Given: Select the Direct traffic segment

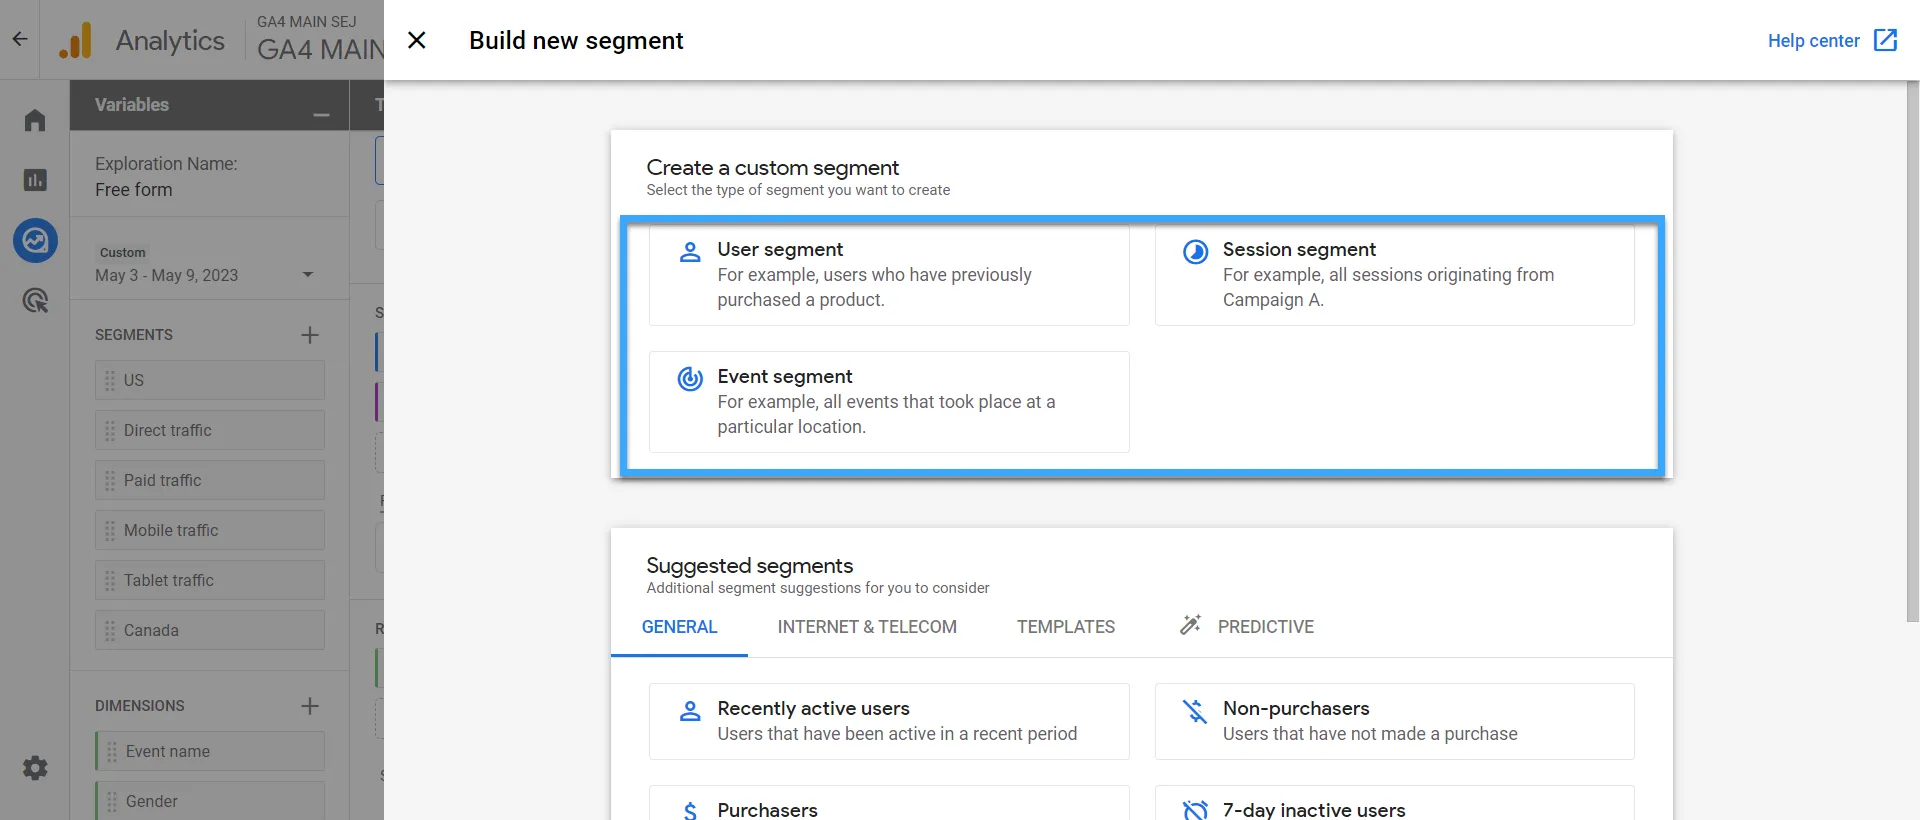Looking at the screenshot, I should (x=210, y=430).
